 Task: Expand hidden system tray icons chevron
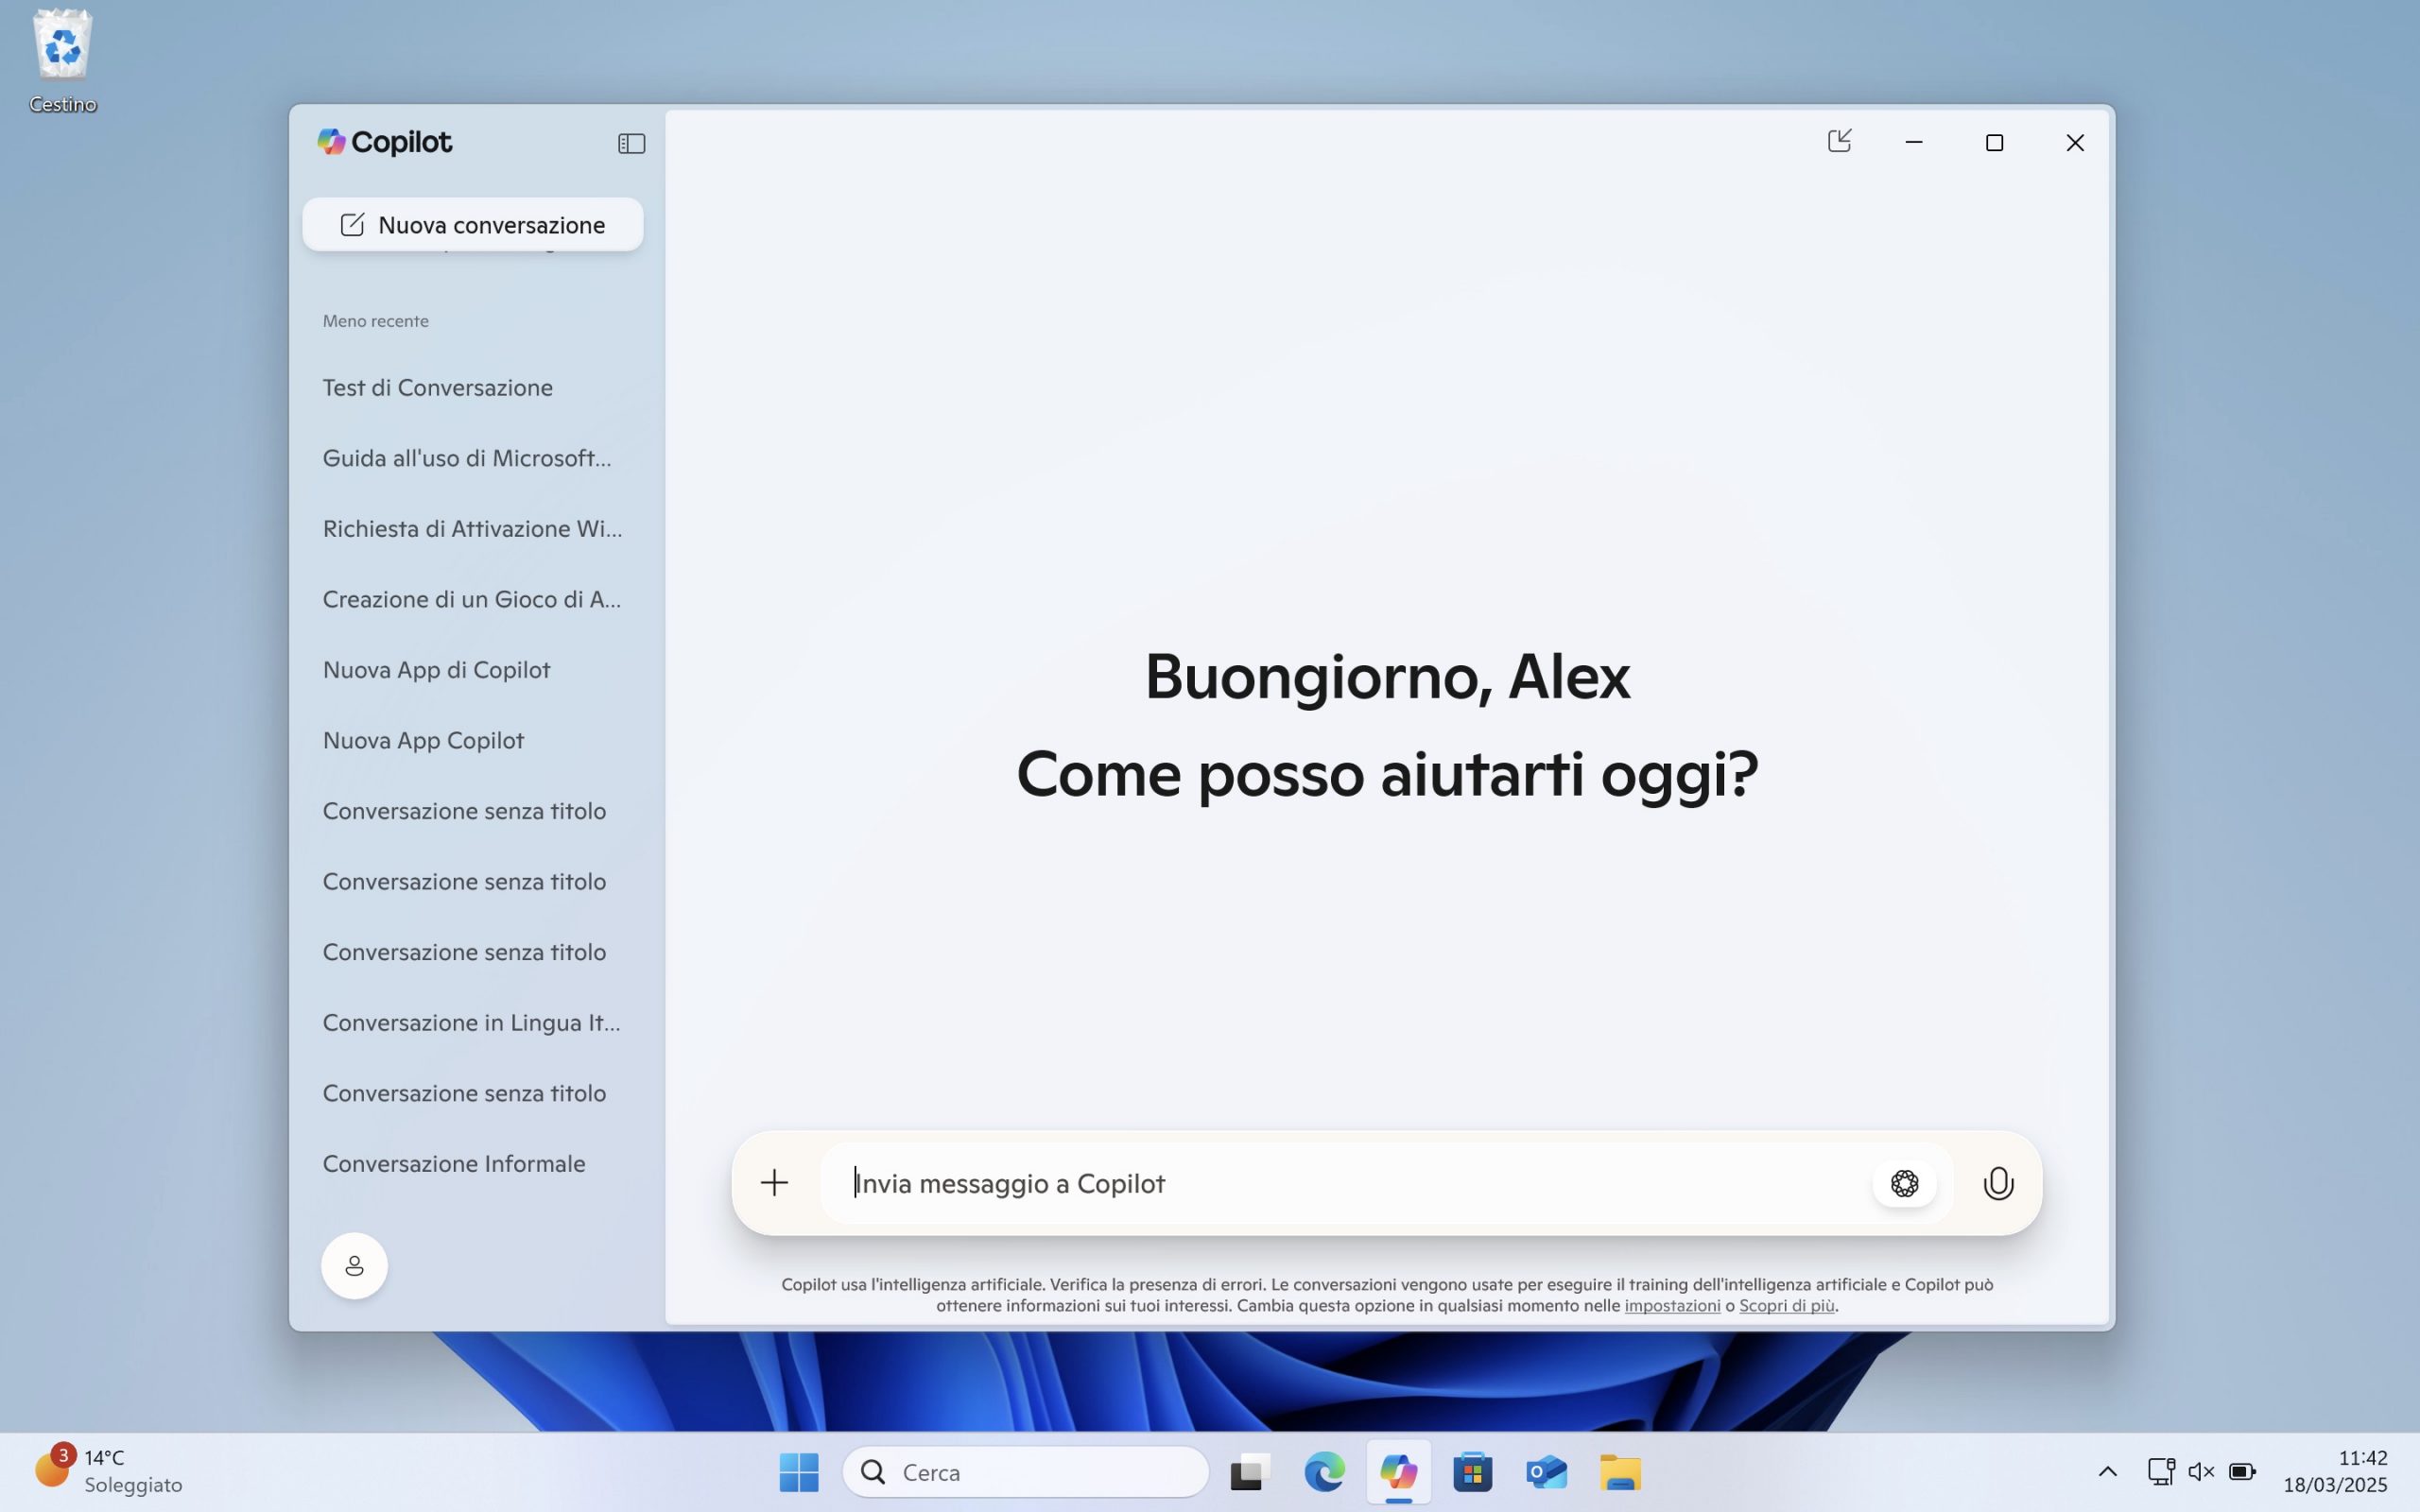pos(2107,1471)
